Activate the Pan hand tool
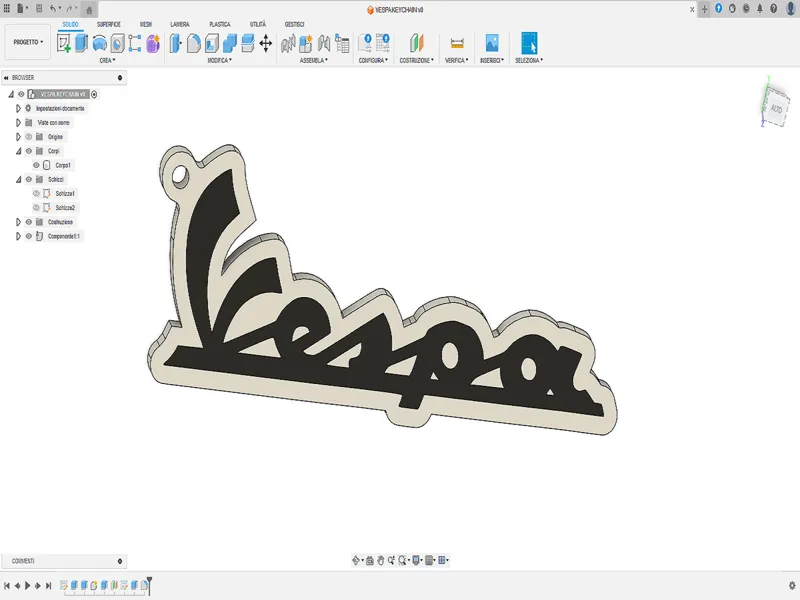Screen dimensions: 800x600 [381, 560]
